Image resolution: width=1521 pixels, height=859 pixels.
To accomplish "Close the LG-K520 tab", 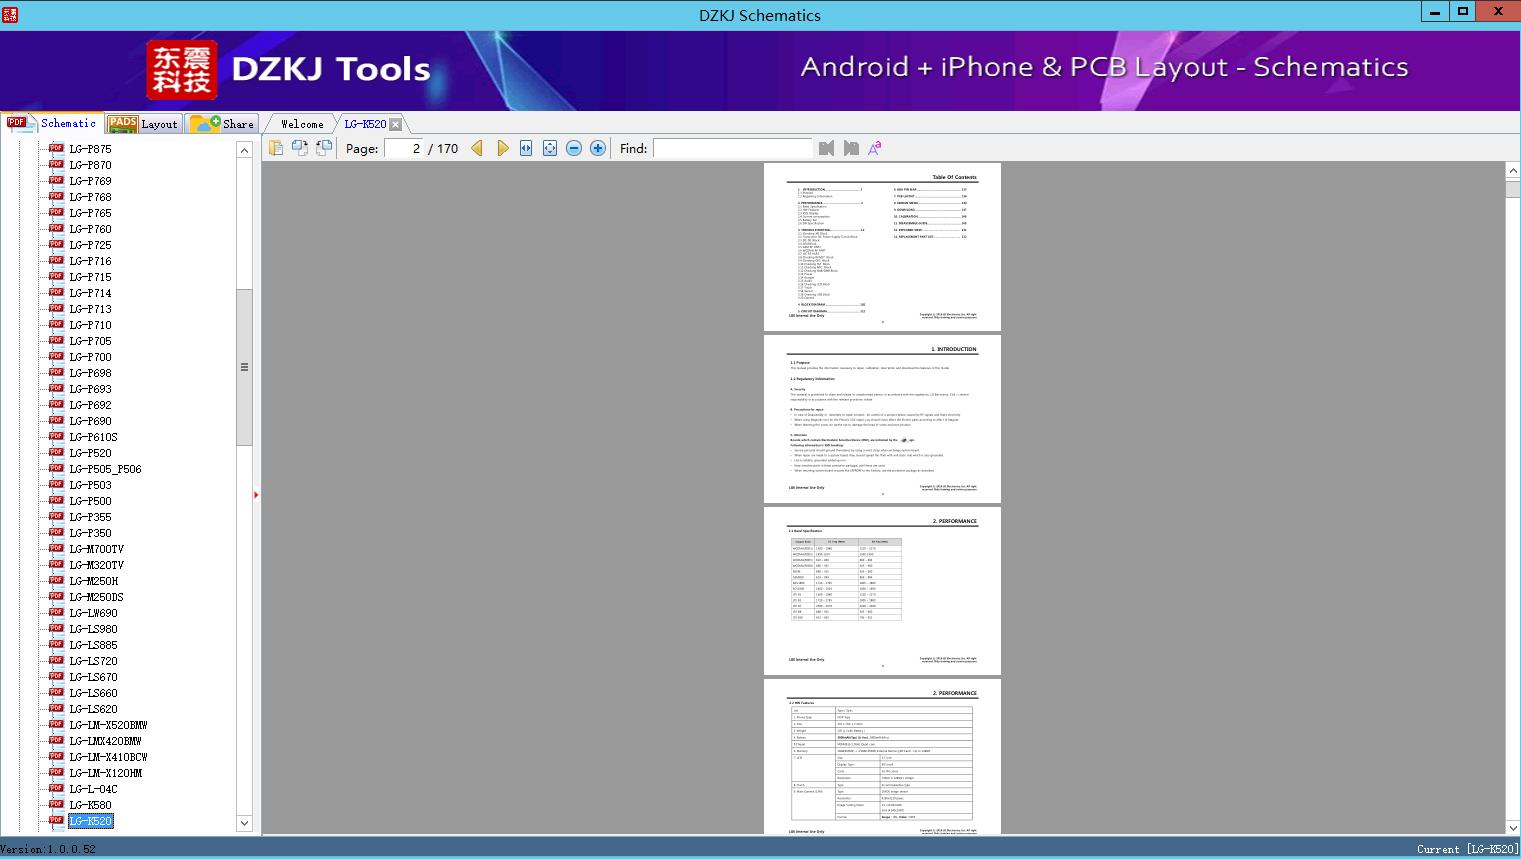I will coord(395,124).
